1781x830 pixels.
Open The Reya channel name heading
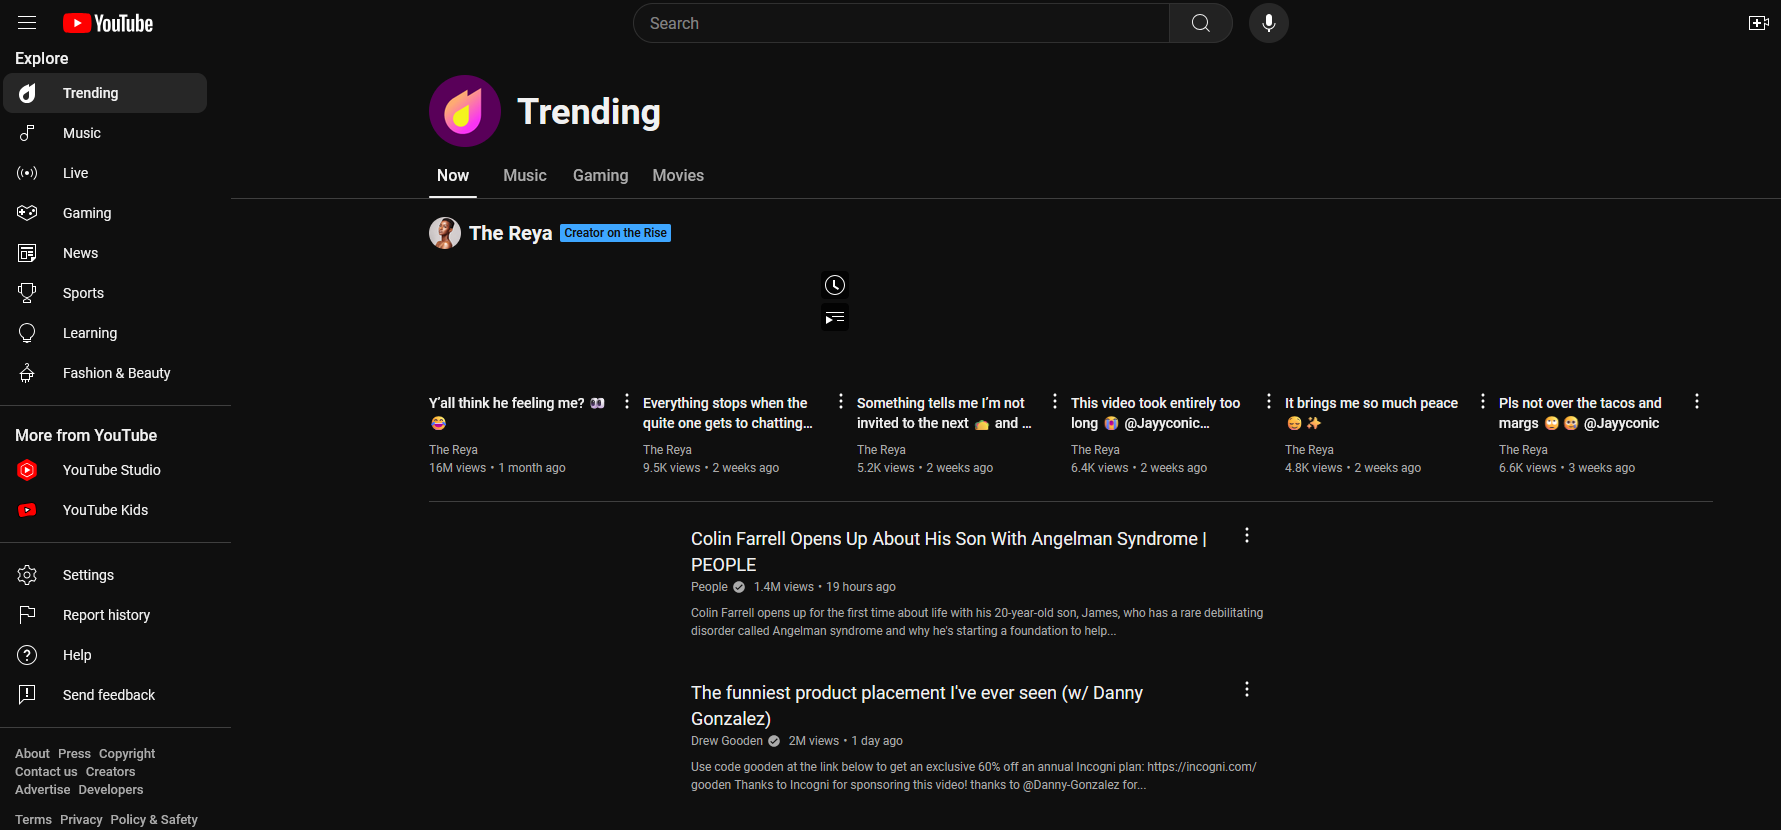click(510, 233)
